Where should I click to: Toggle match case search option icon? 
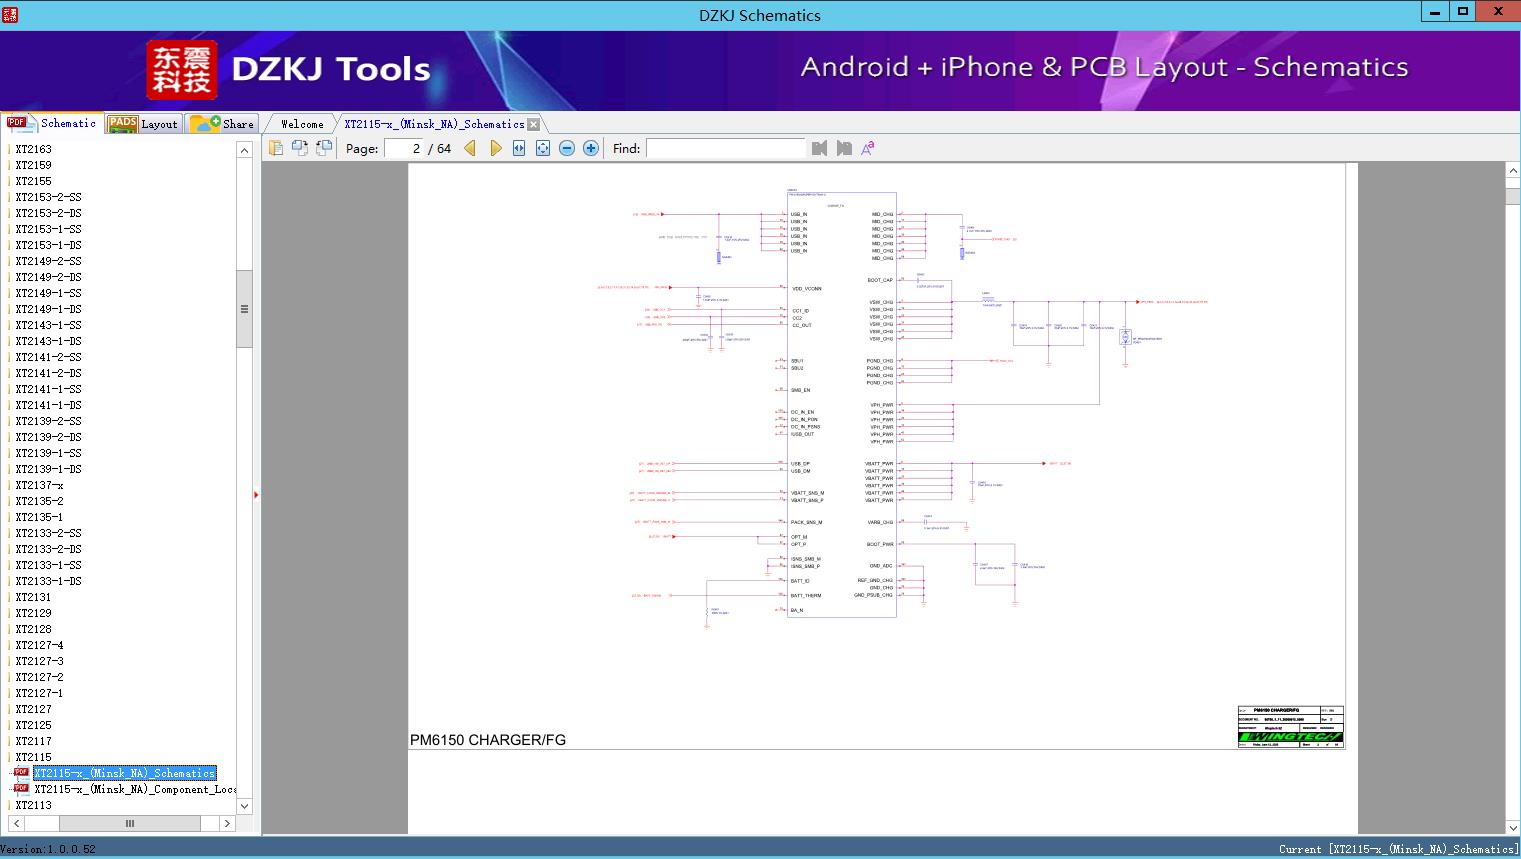[x=868, y=148]
